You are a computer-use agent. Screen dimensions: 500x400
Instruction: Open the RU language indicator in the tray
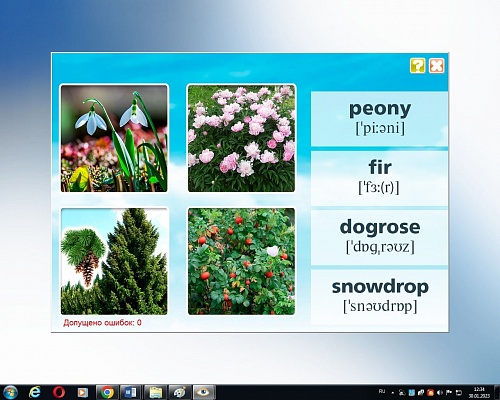click(382, 391)
